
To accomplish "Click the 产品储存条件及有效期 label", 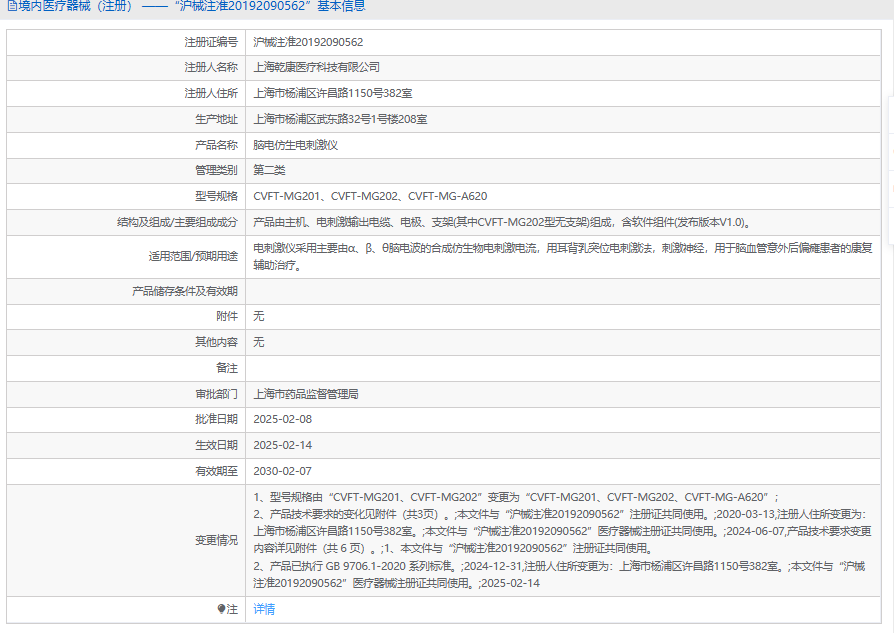I will (185, 291).
